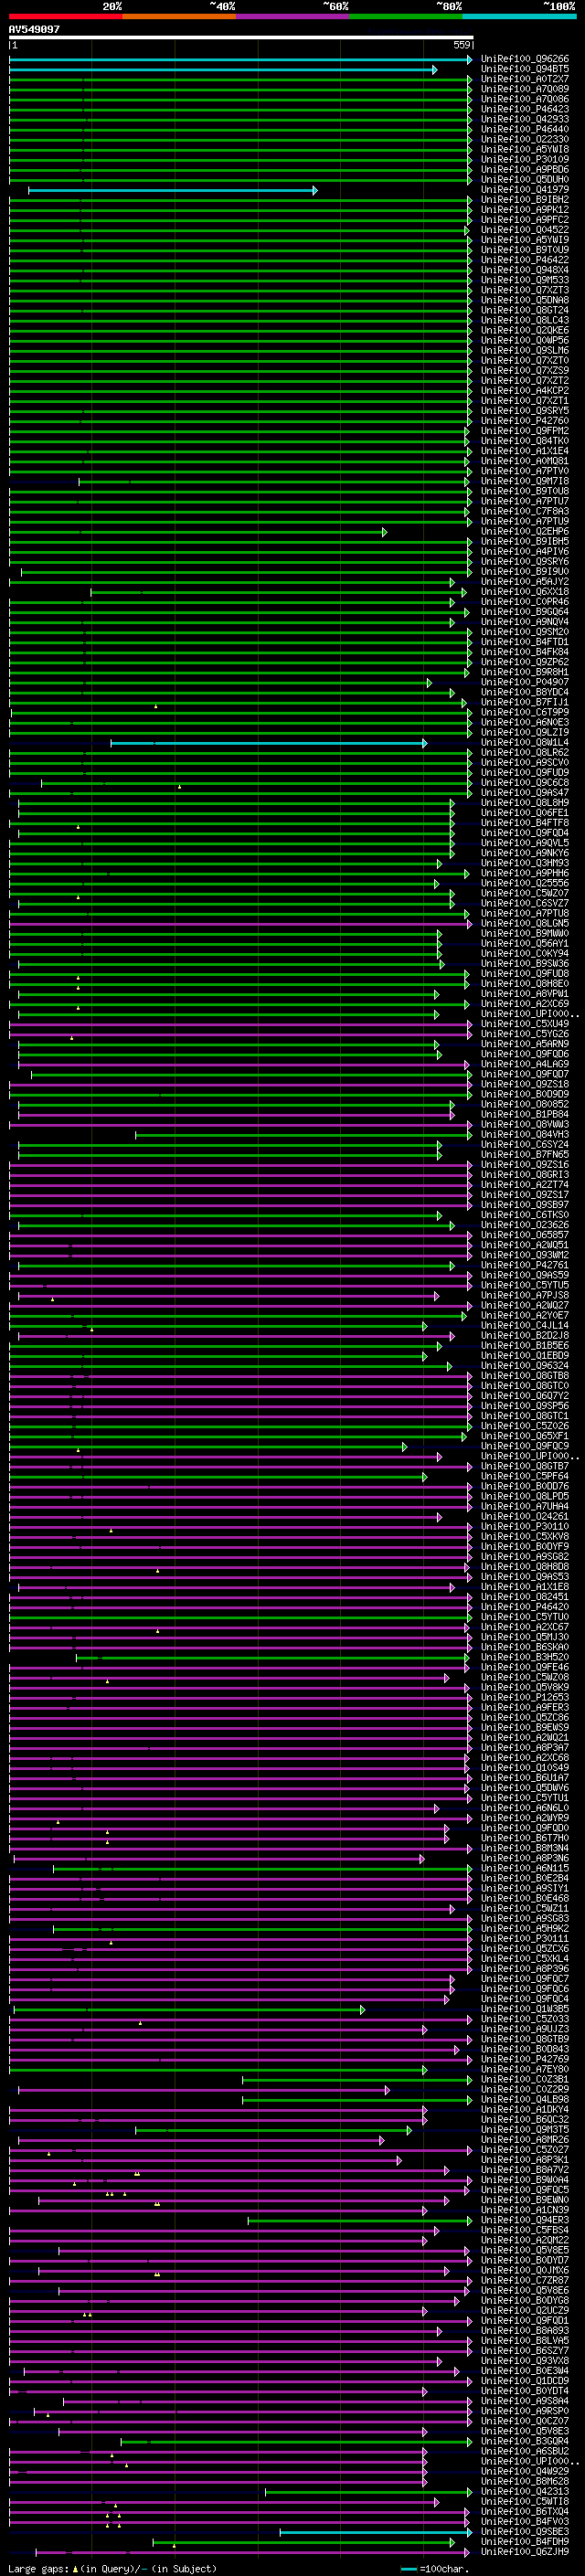The height and width of the screenshot is (2576, 585).
Task: Open hit UniRef100_A0T2X7
Action: click(x=524, y=79)
